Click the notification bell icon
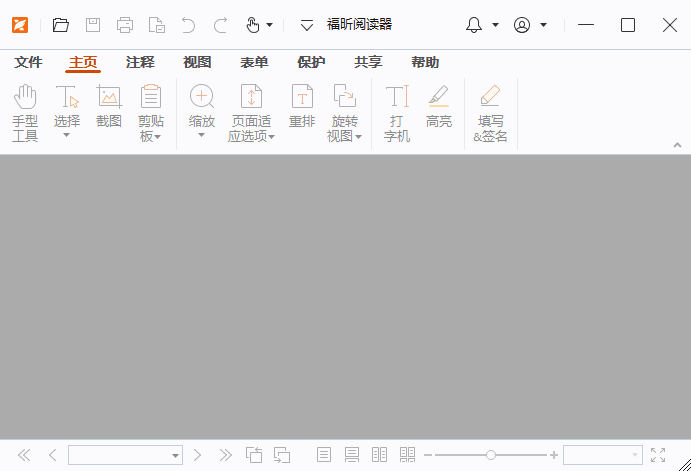 474,25
